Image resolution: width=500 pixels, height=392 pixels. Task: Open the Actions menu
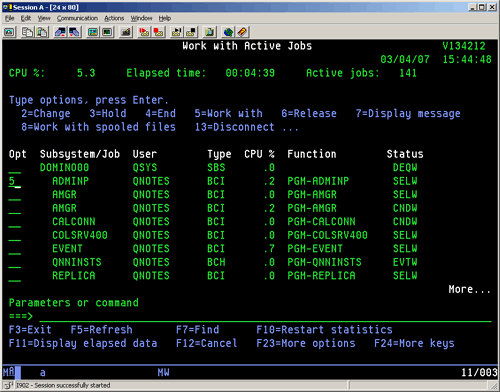coord(114,18)
